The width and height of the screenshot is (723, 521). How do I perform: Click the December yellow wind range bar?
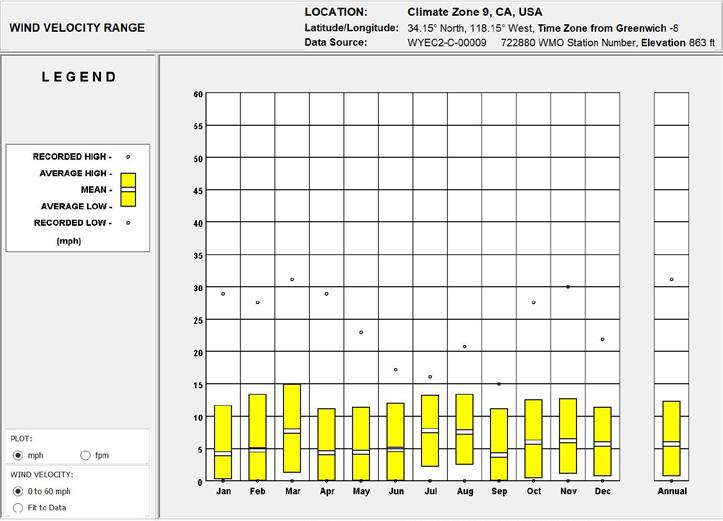click(x=602, y=441)
